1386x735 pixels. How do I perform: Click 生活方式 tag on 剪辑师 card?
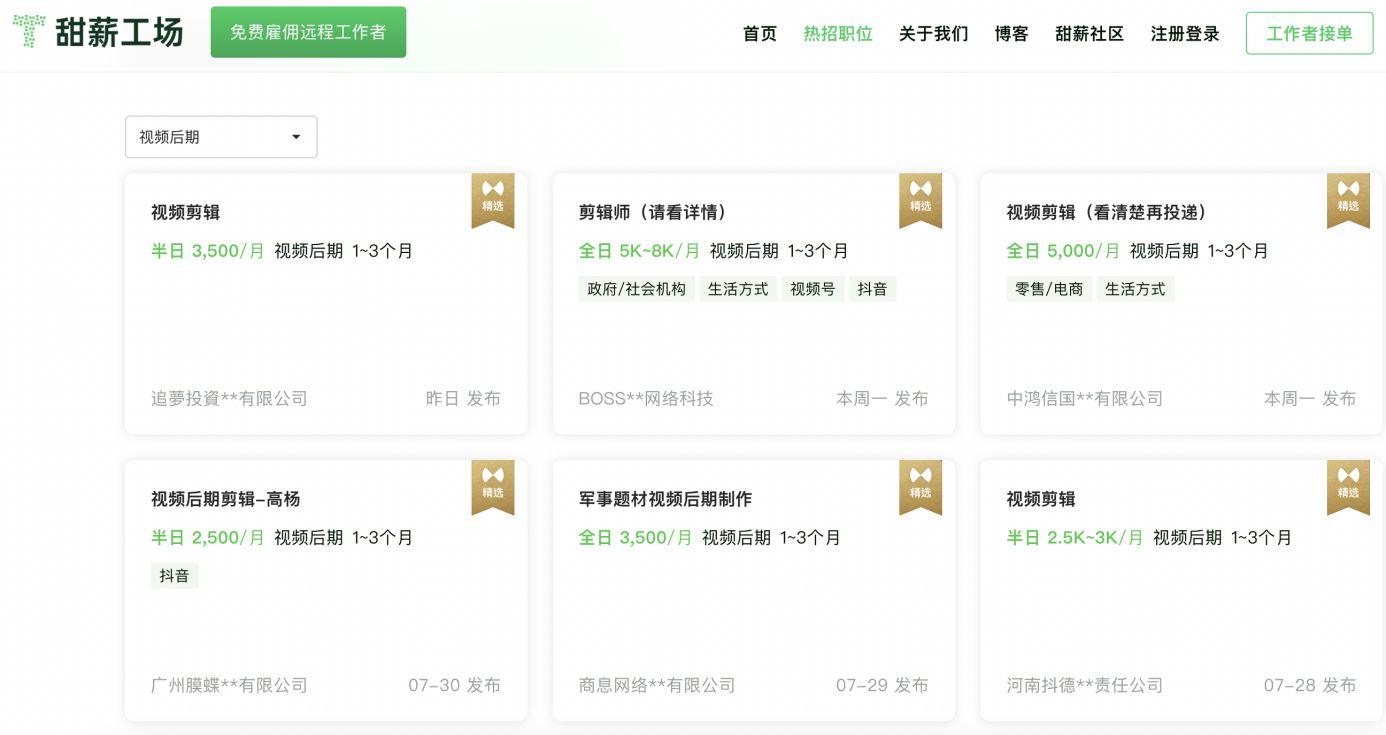[738, 289]
